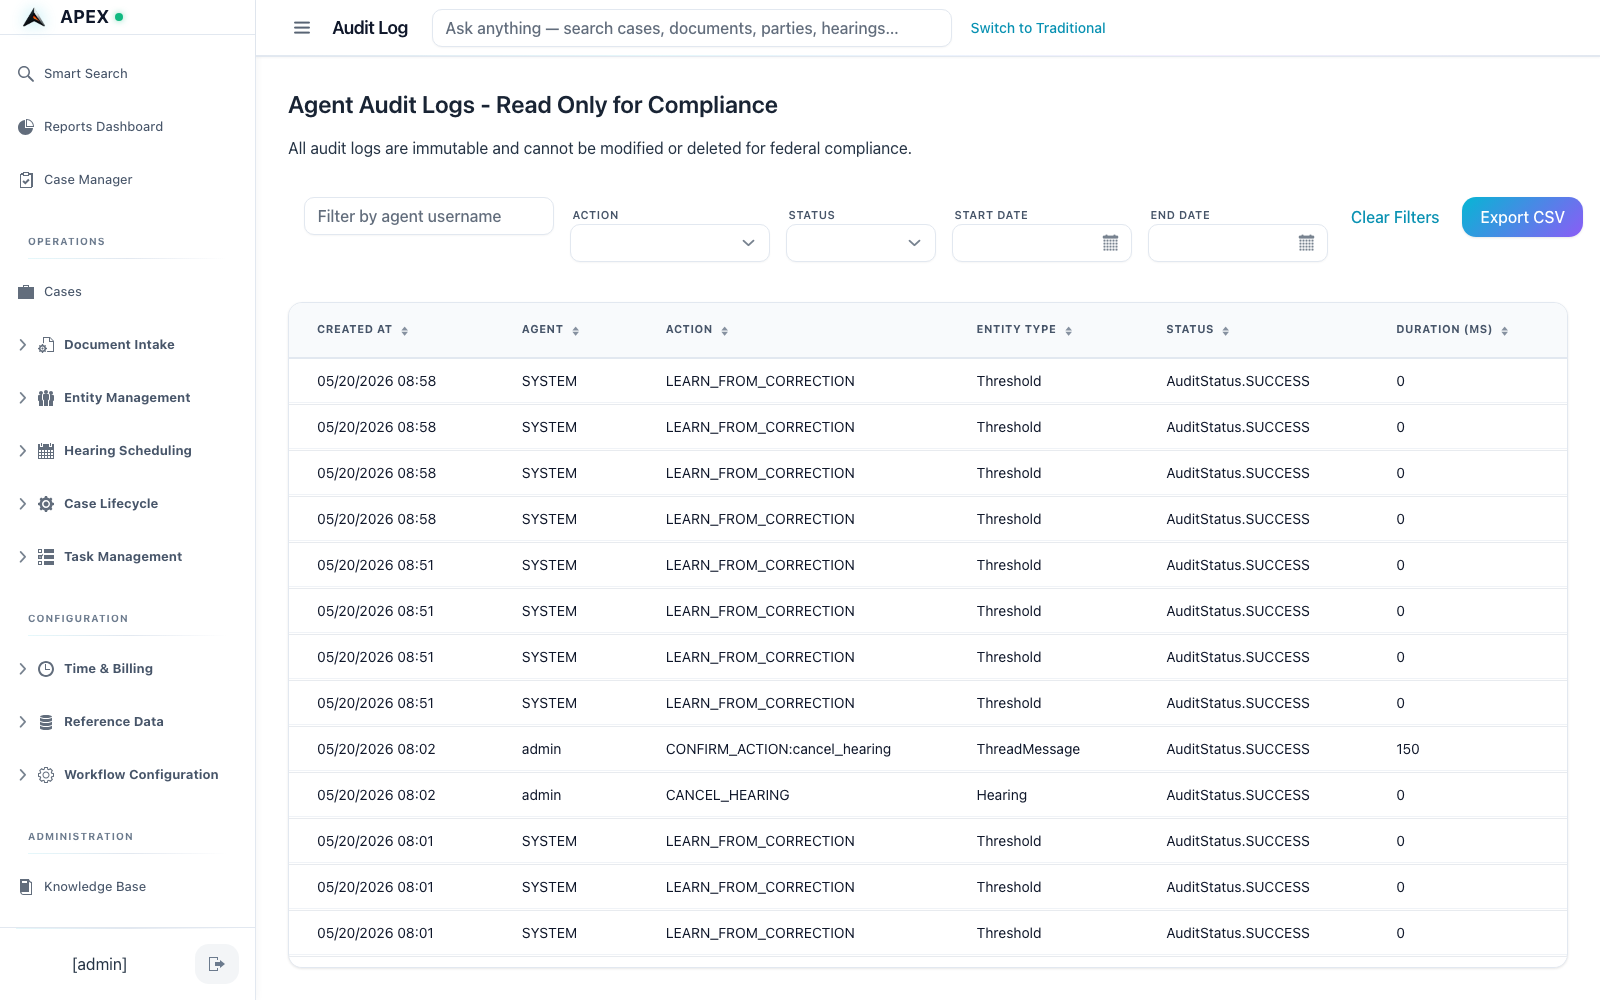Click the Cases briefcase icon
This screenshot has width=1600, height=1000.
coord(26,292)
